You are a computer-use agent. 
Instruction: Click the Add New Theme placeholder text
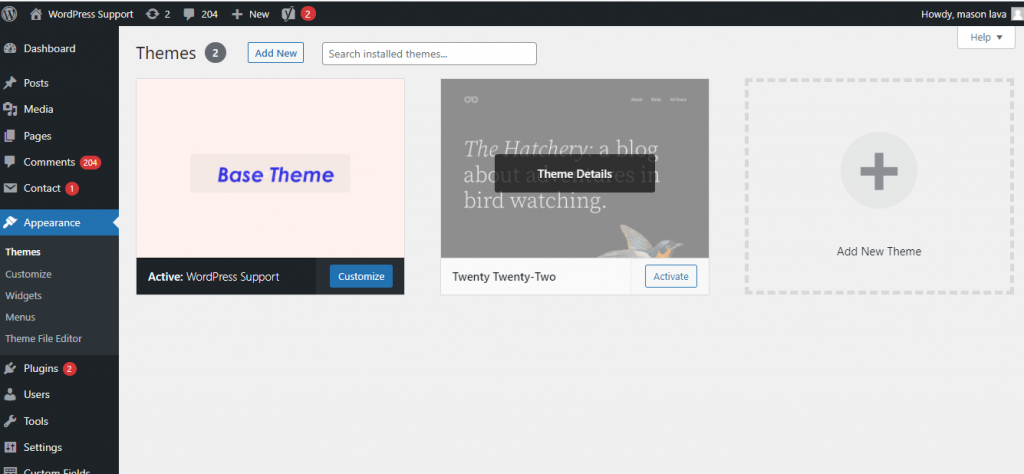coord(879,251)
